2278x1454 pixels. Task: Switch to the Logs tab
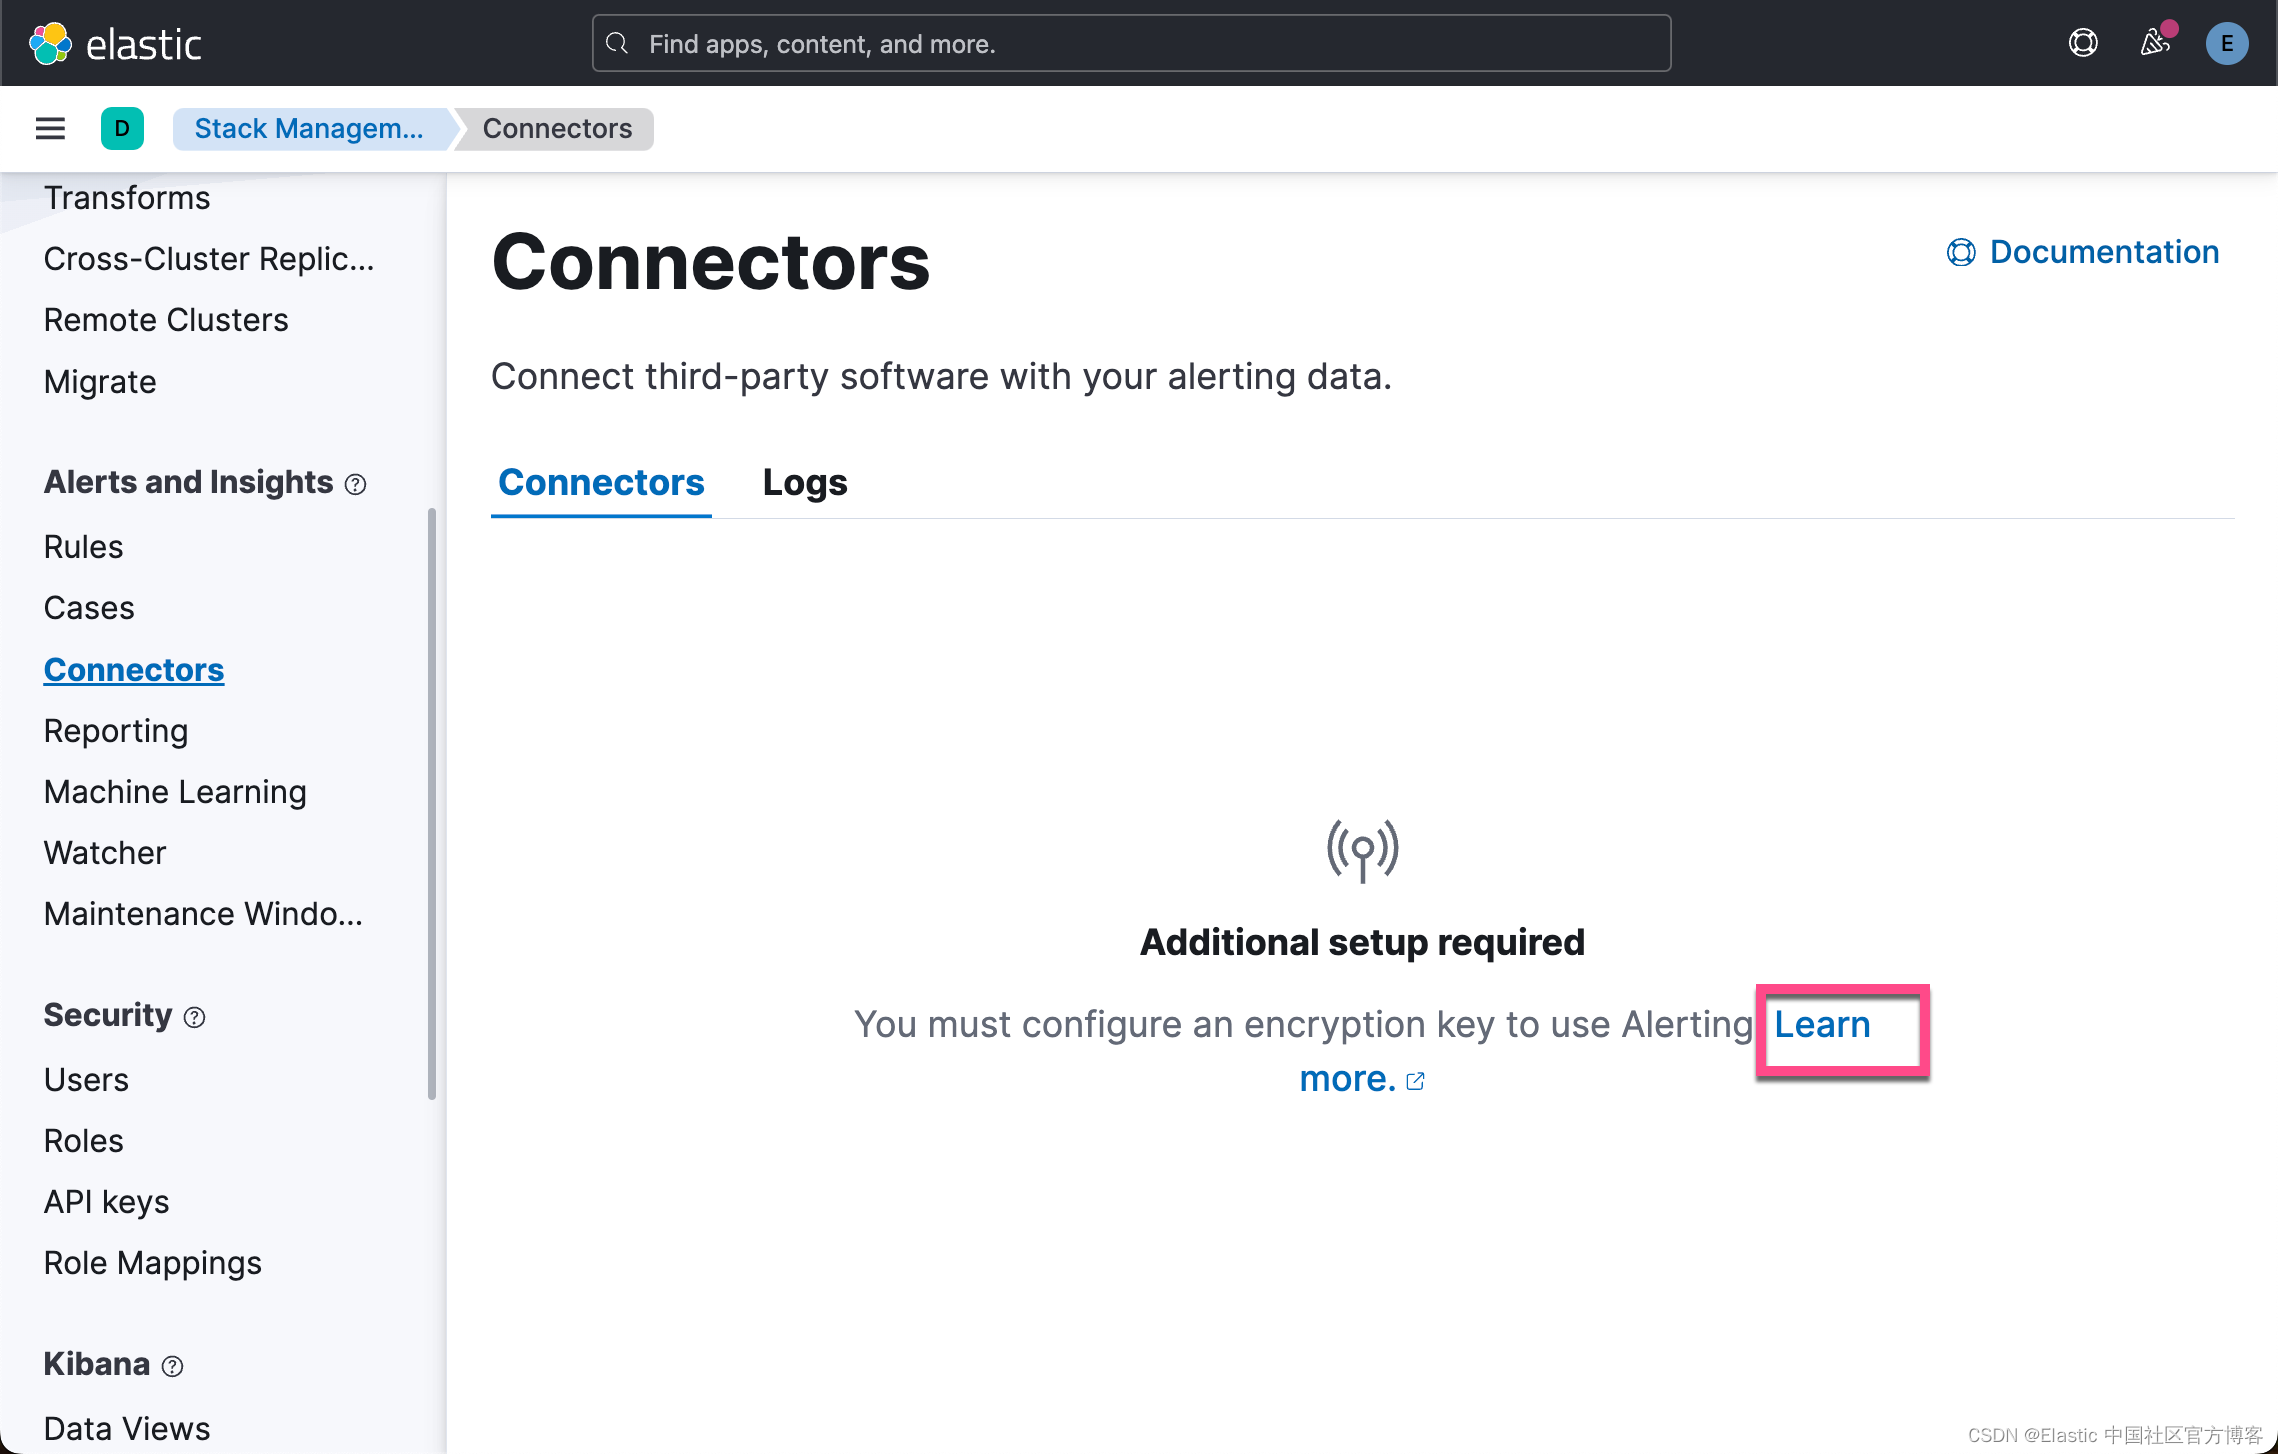click(x=804, y=482)
